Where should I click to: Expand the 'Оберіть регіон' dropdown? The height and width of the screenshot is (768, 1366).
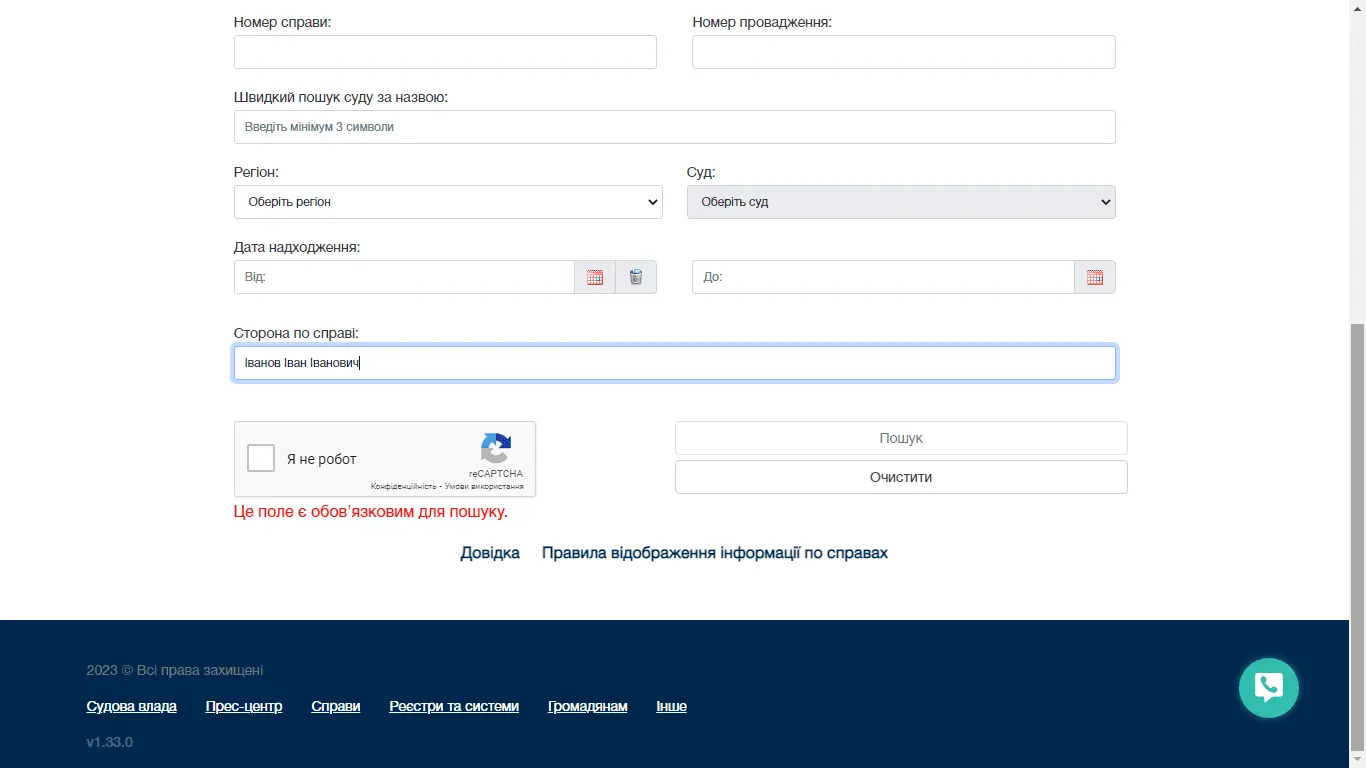[x=448, y=202]
